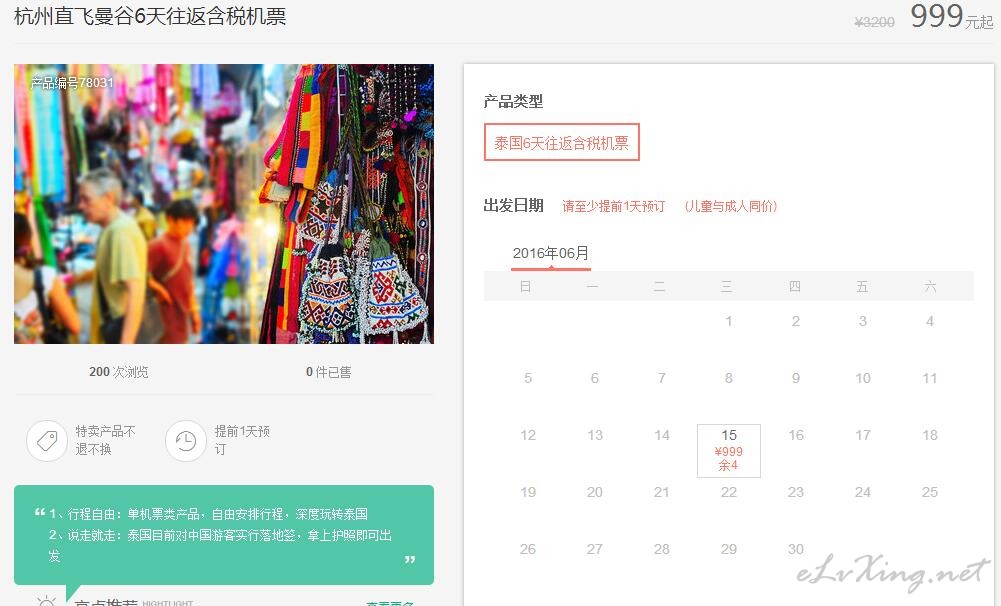
Task: Select date 14 in the June calendar
Action: tap(662, 435)
